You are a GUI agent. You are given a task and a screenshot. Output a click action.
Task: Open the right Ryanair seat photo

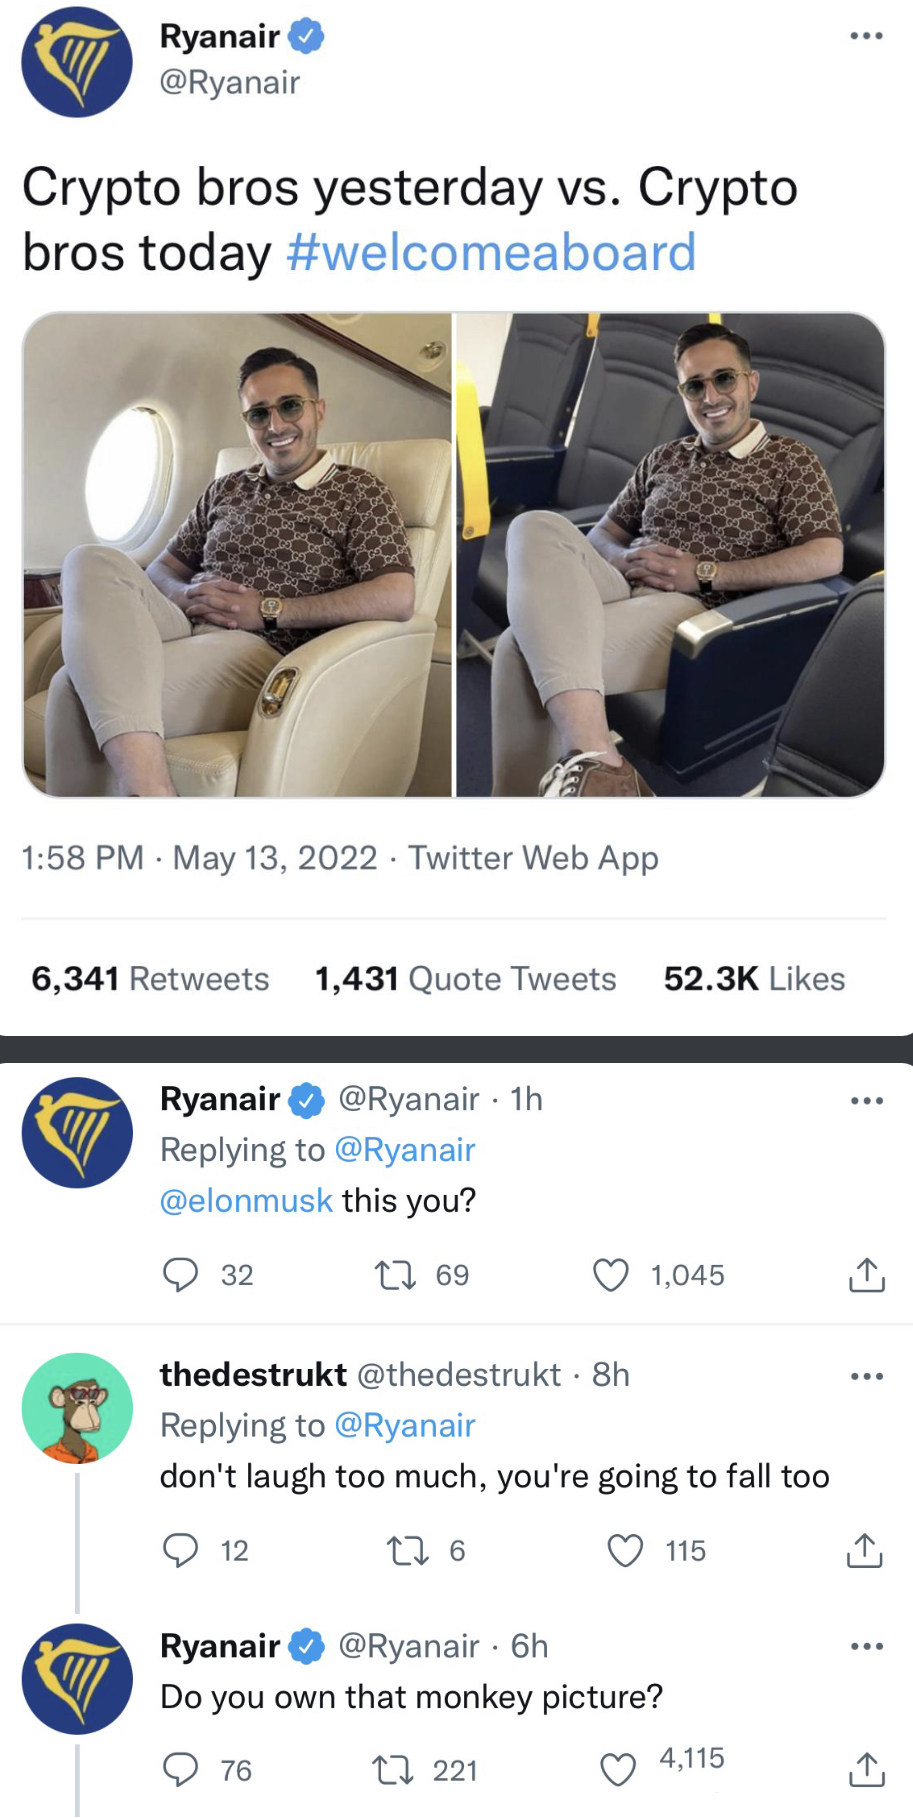670,555
